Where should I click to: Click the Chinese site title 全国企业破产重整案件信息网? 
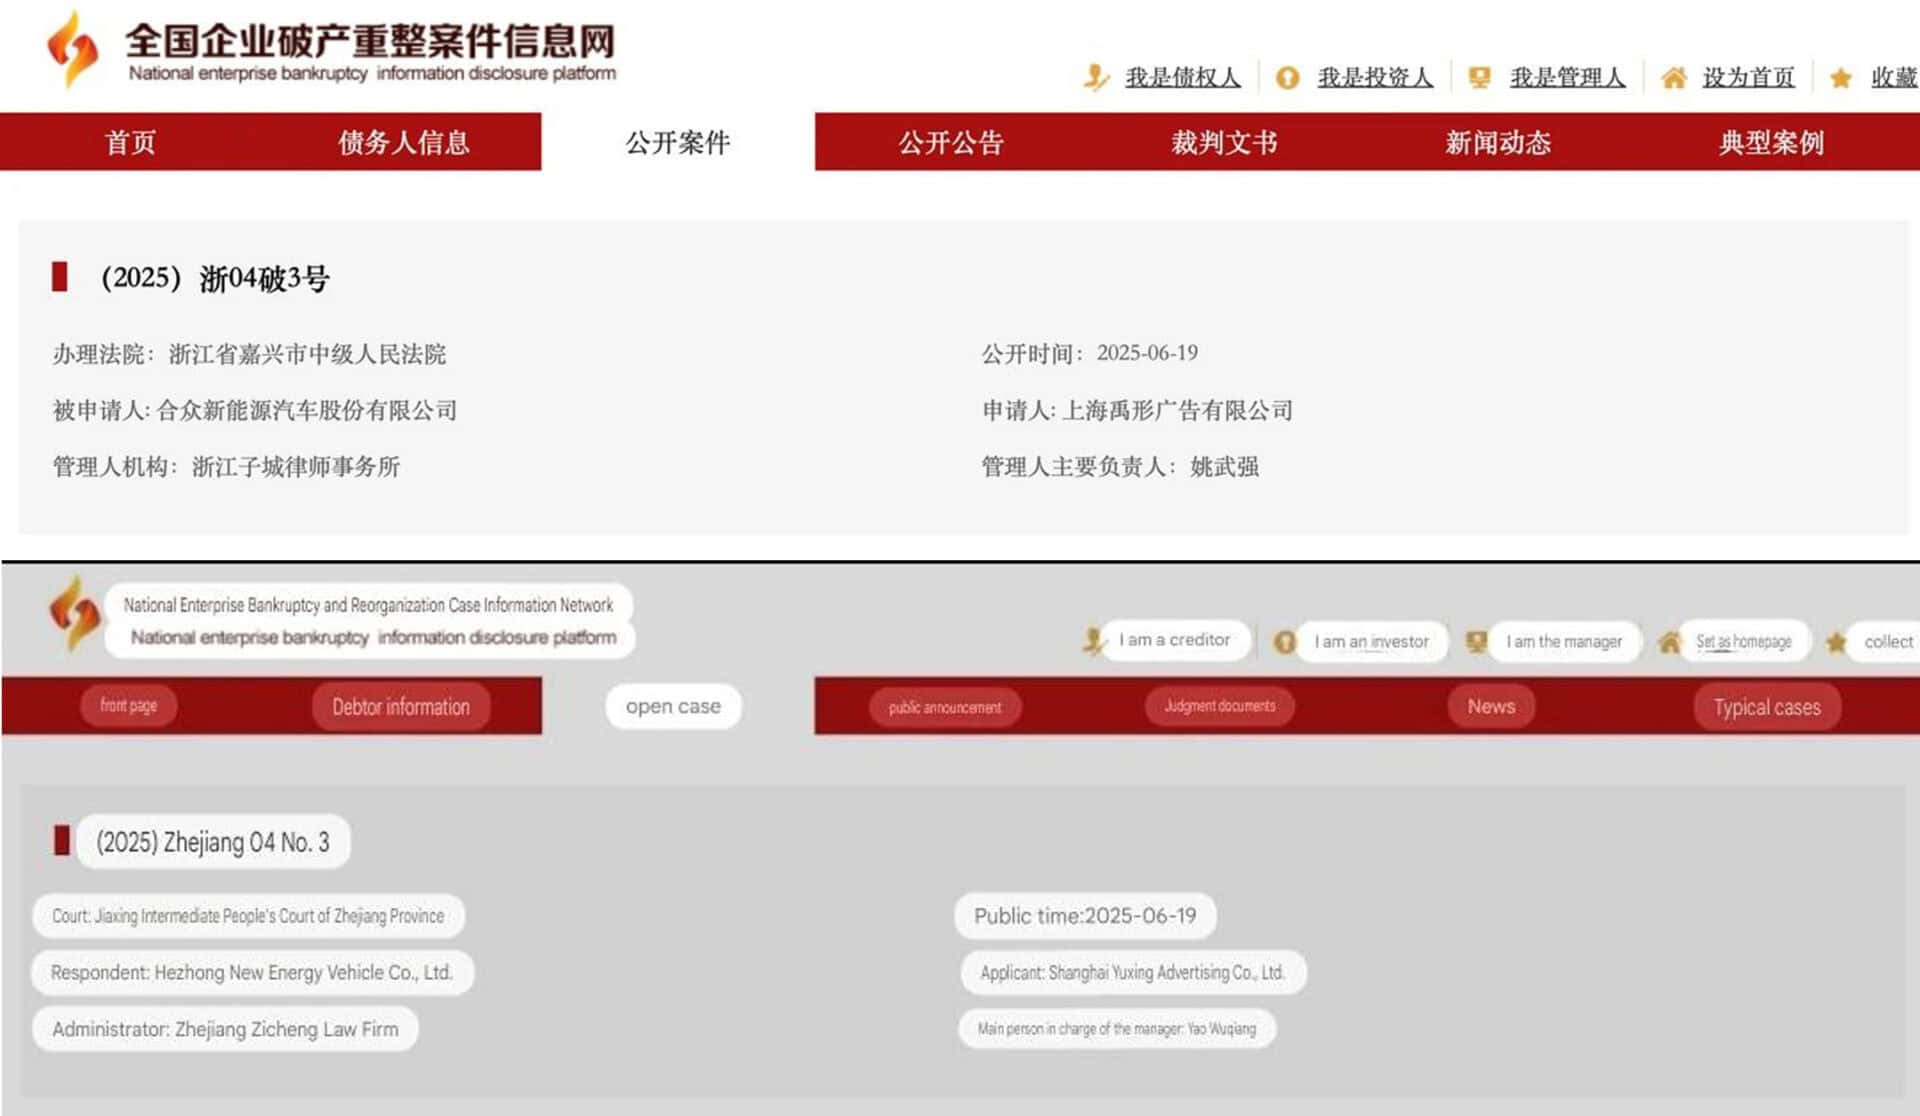point(370,41)
